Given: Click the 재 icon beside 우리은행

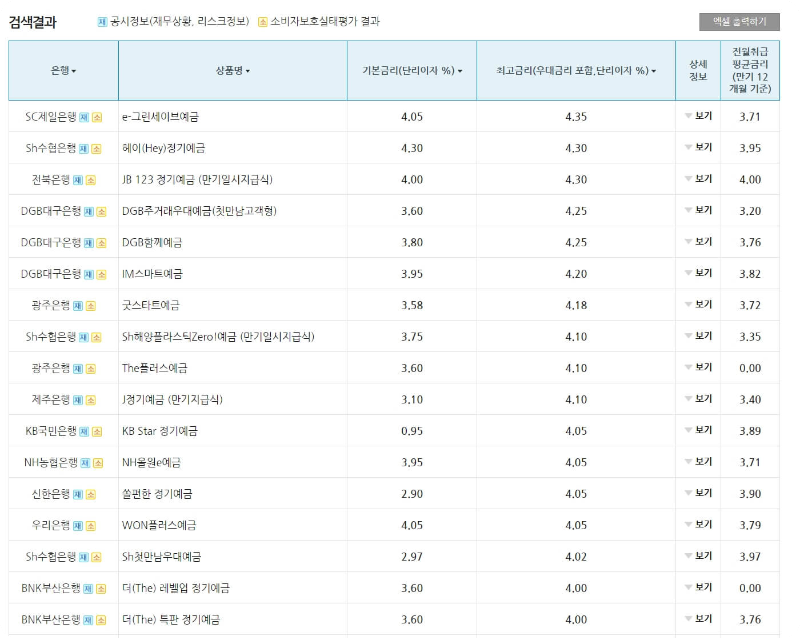Looking at the screenshot, I should (78, 526).
